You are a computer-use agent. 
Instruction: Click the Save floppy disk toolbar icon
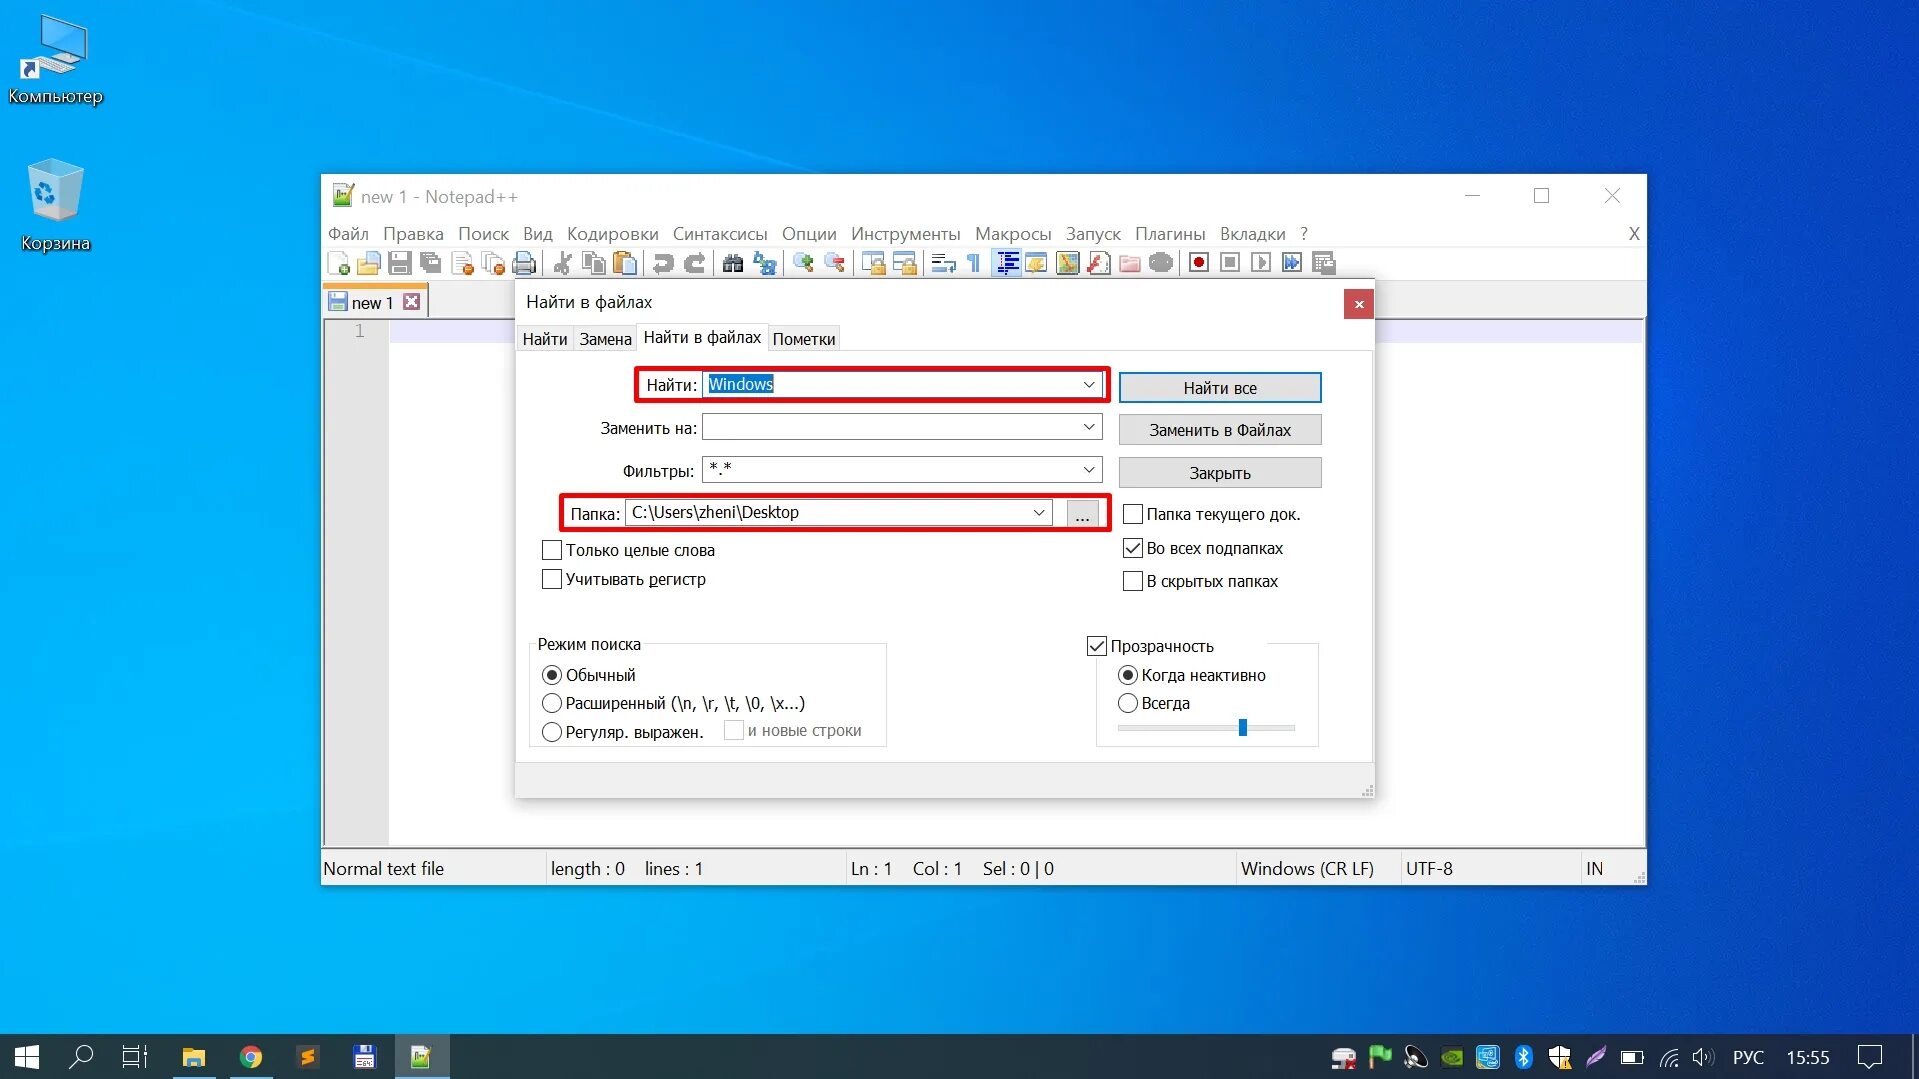[x=400, y=263]
